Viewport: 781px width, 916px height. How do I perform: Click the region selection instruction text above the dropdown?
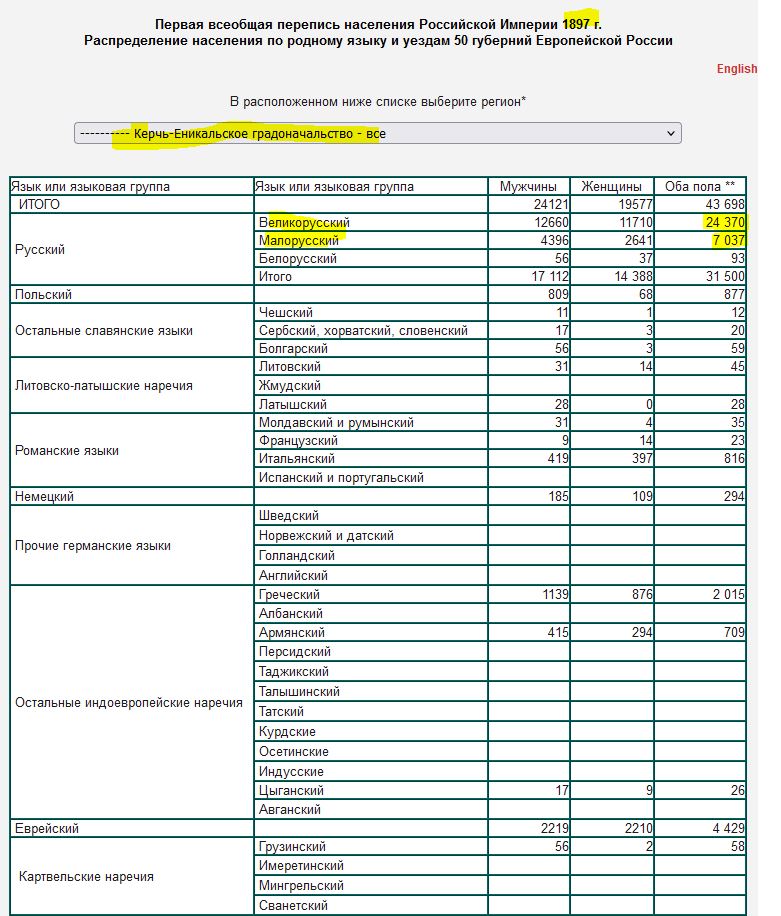378,102
